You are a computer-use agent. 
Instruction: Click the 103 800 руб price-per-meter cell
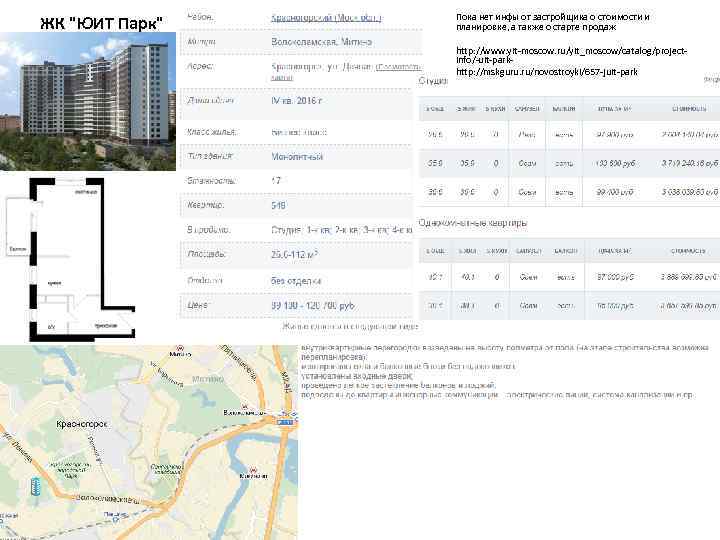615,163
